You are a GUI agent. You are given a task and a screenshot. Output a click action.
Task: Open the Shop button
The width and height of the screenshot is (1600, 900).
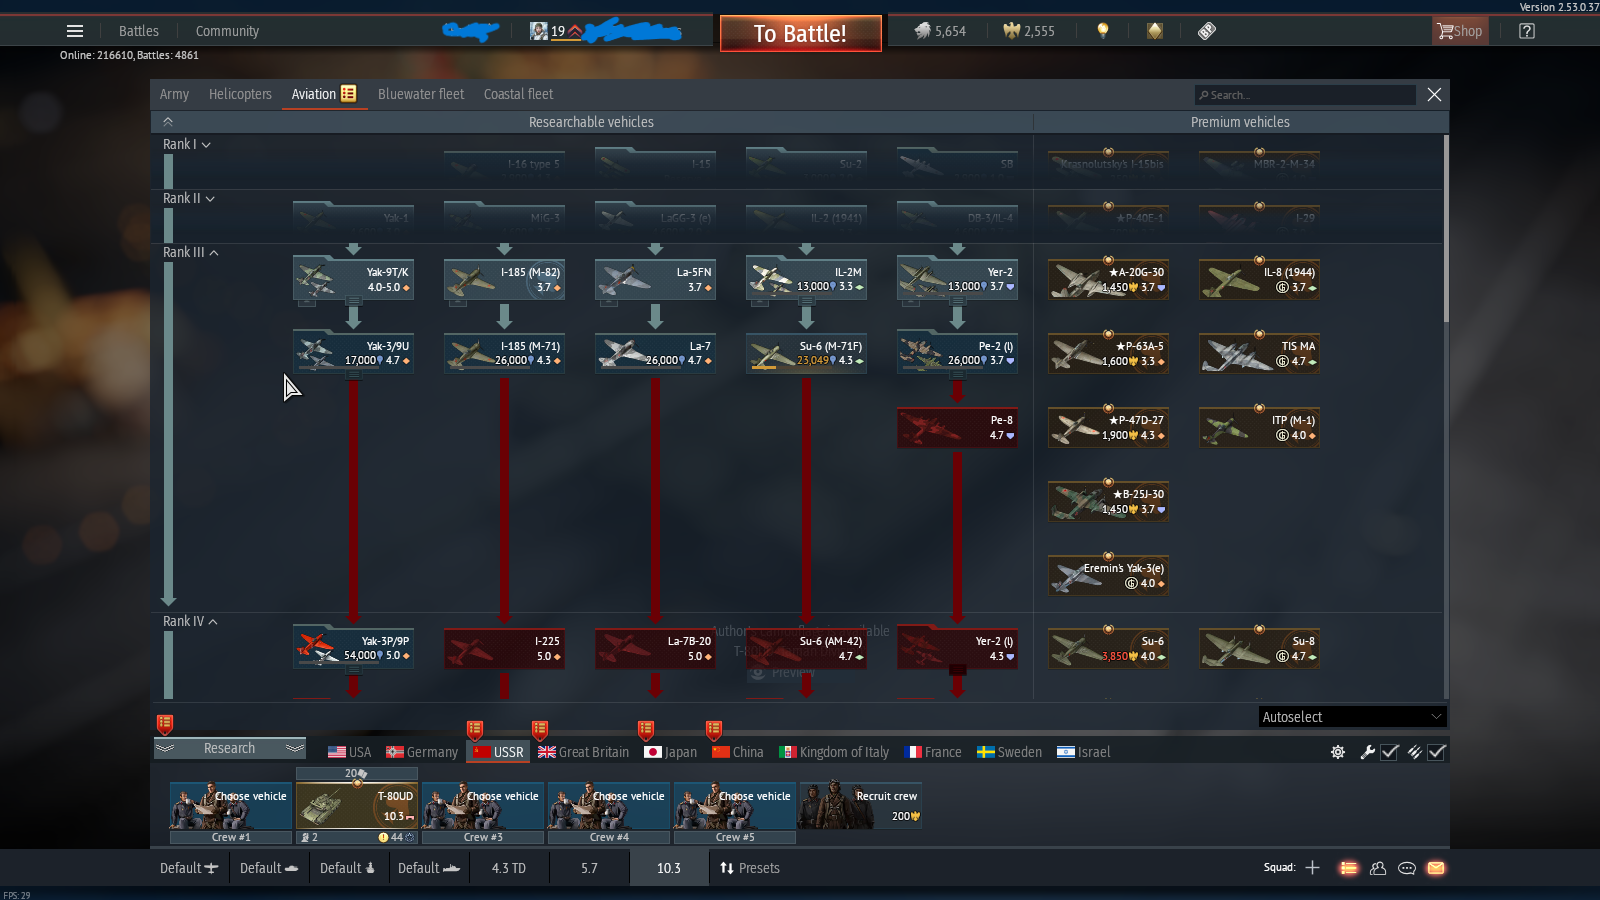point(1460,31)
